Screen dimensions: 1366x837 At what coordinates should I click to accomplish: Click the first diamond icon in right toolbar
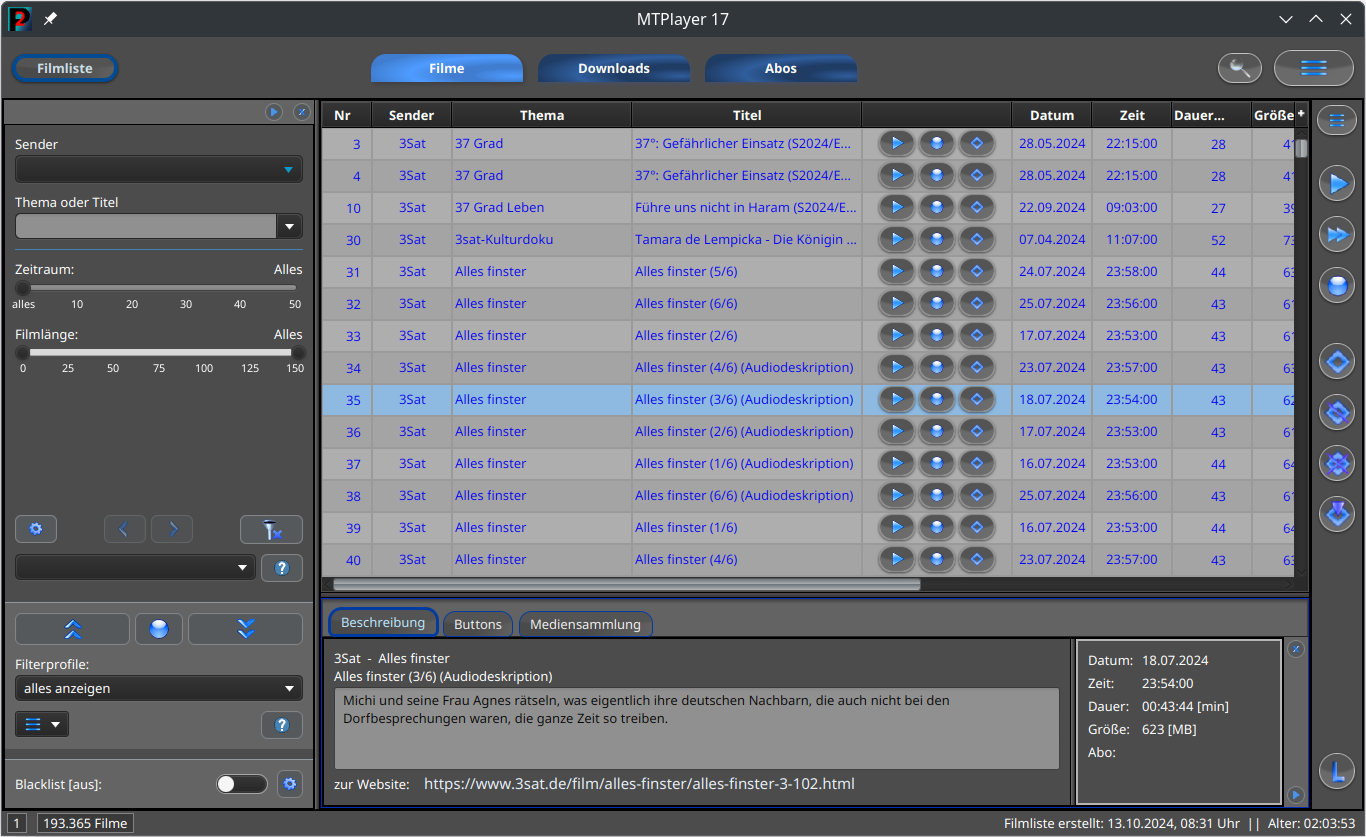[x=1336, y=361]
